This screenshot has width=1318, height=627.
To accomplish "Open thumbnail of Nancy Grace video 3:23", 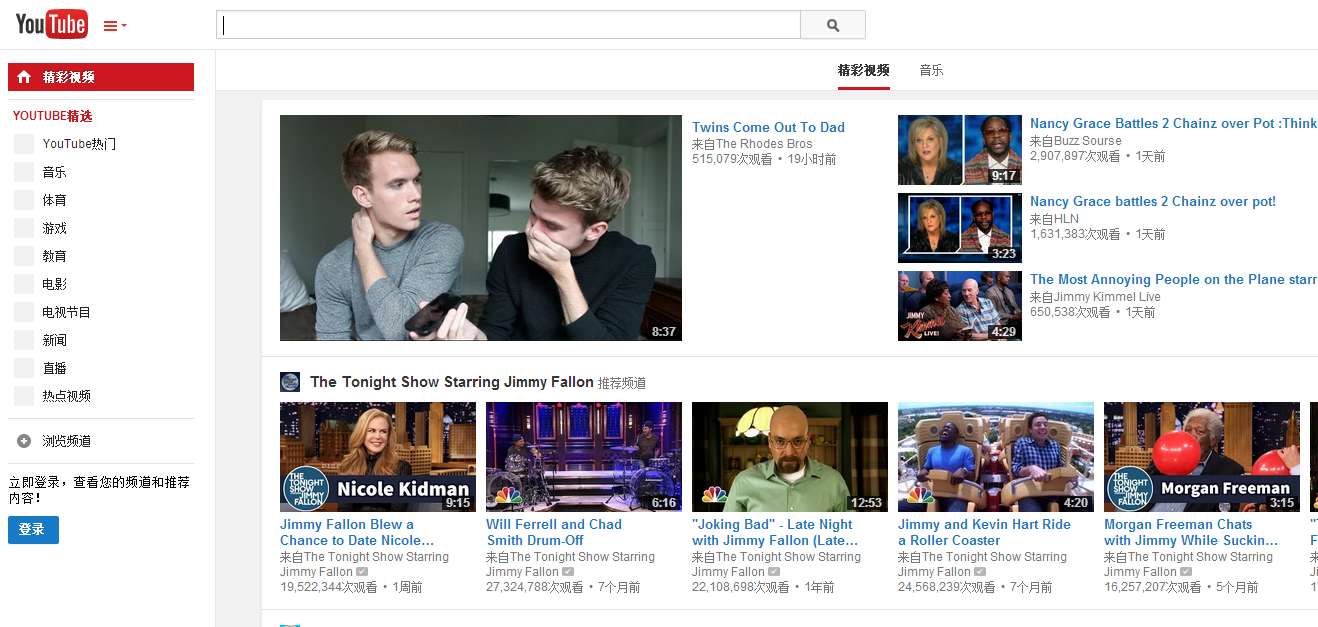I will pos(960,228).
